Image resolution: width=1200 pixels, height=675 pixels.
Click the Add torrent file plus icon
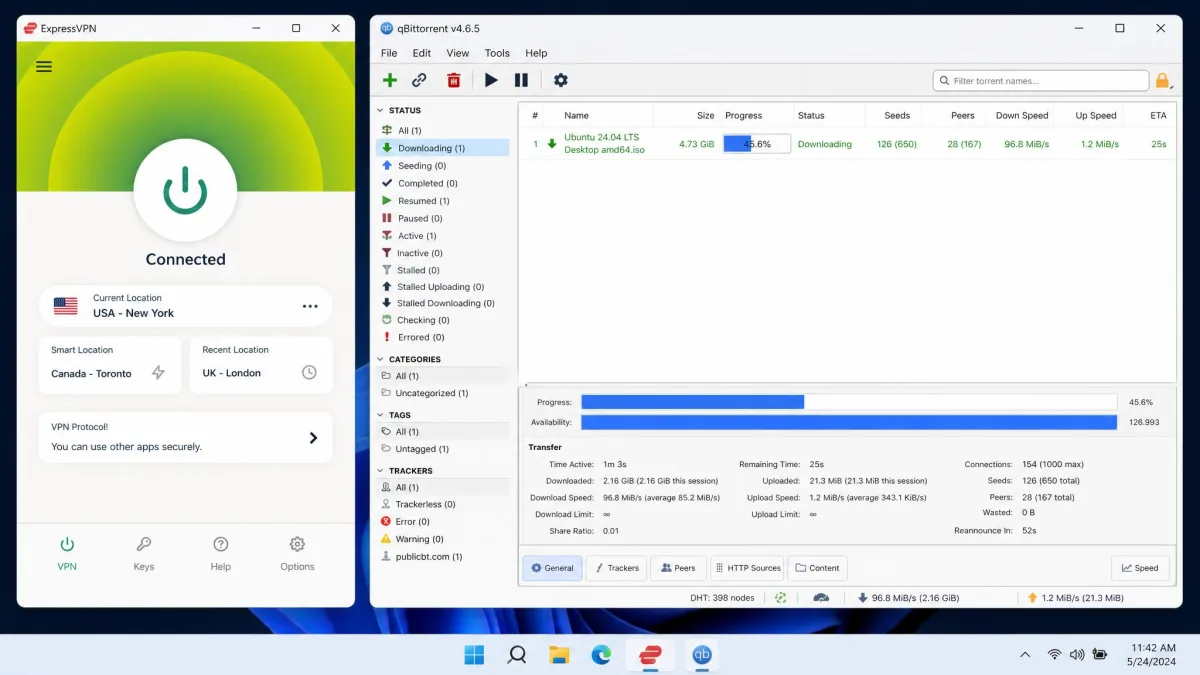tap(390, 80)
